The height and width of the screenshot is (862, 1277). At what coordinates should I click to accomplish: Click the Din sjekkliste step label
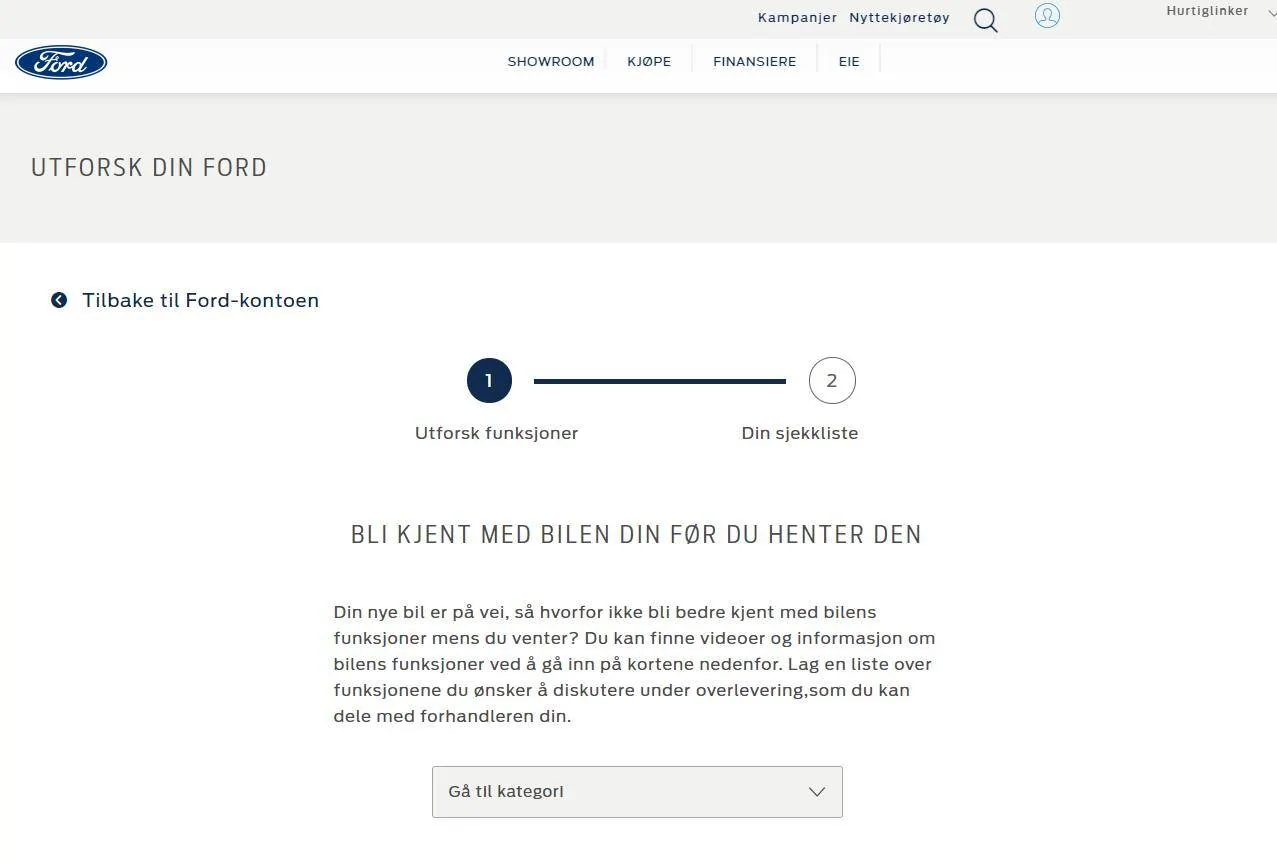point(799,433)
